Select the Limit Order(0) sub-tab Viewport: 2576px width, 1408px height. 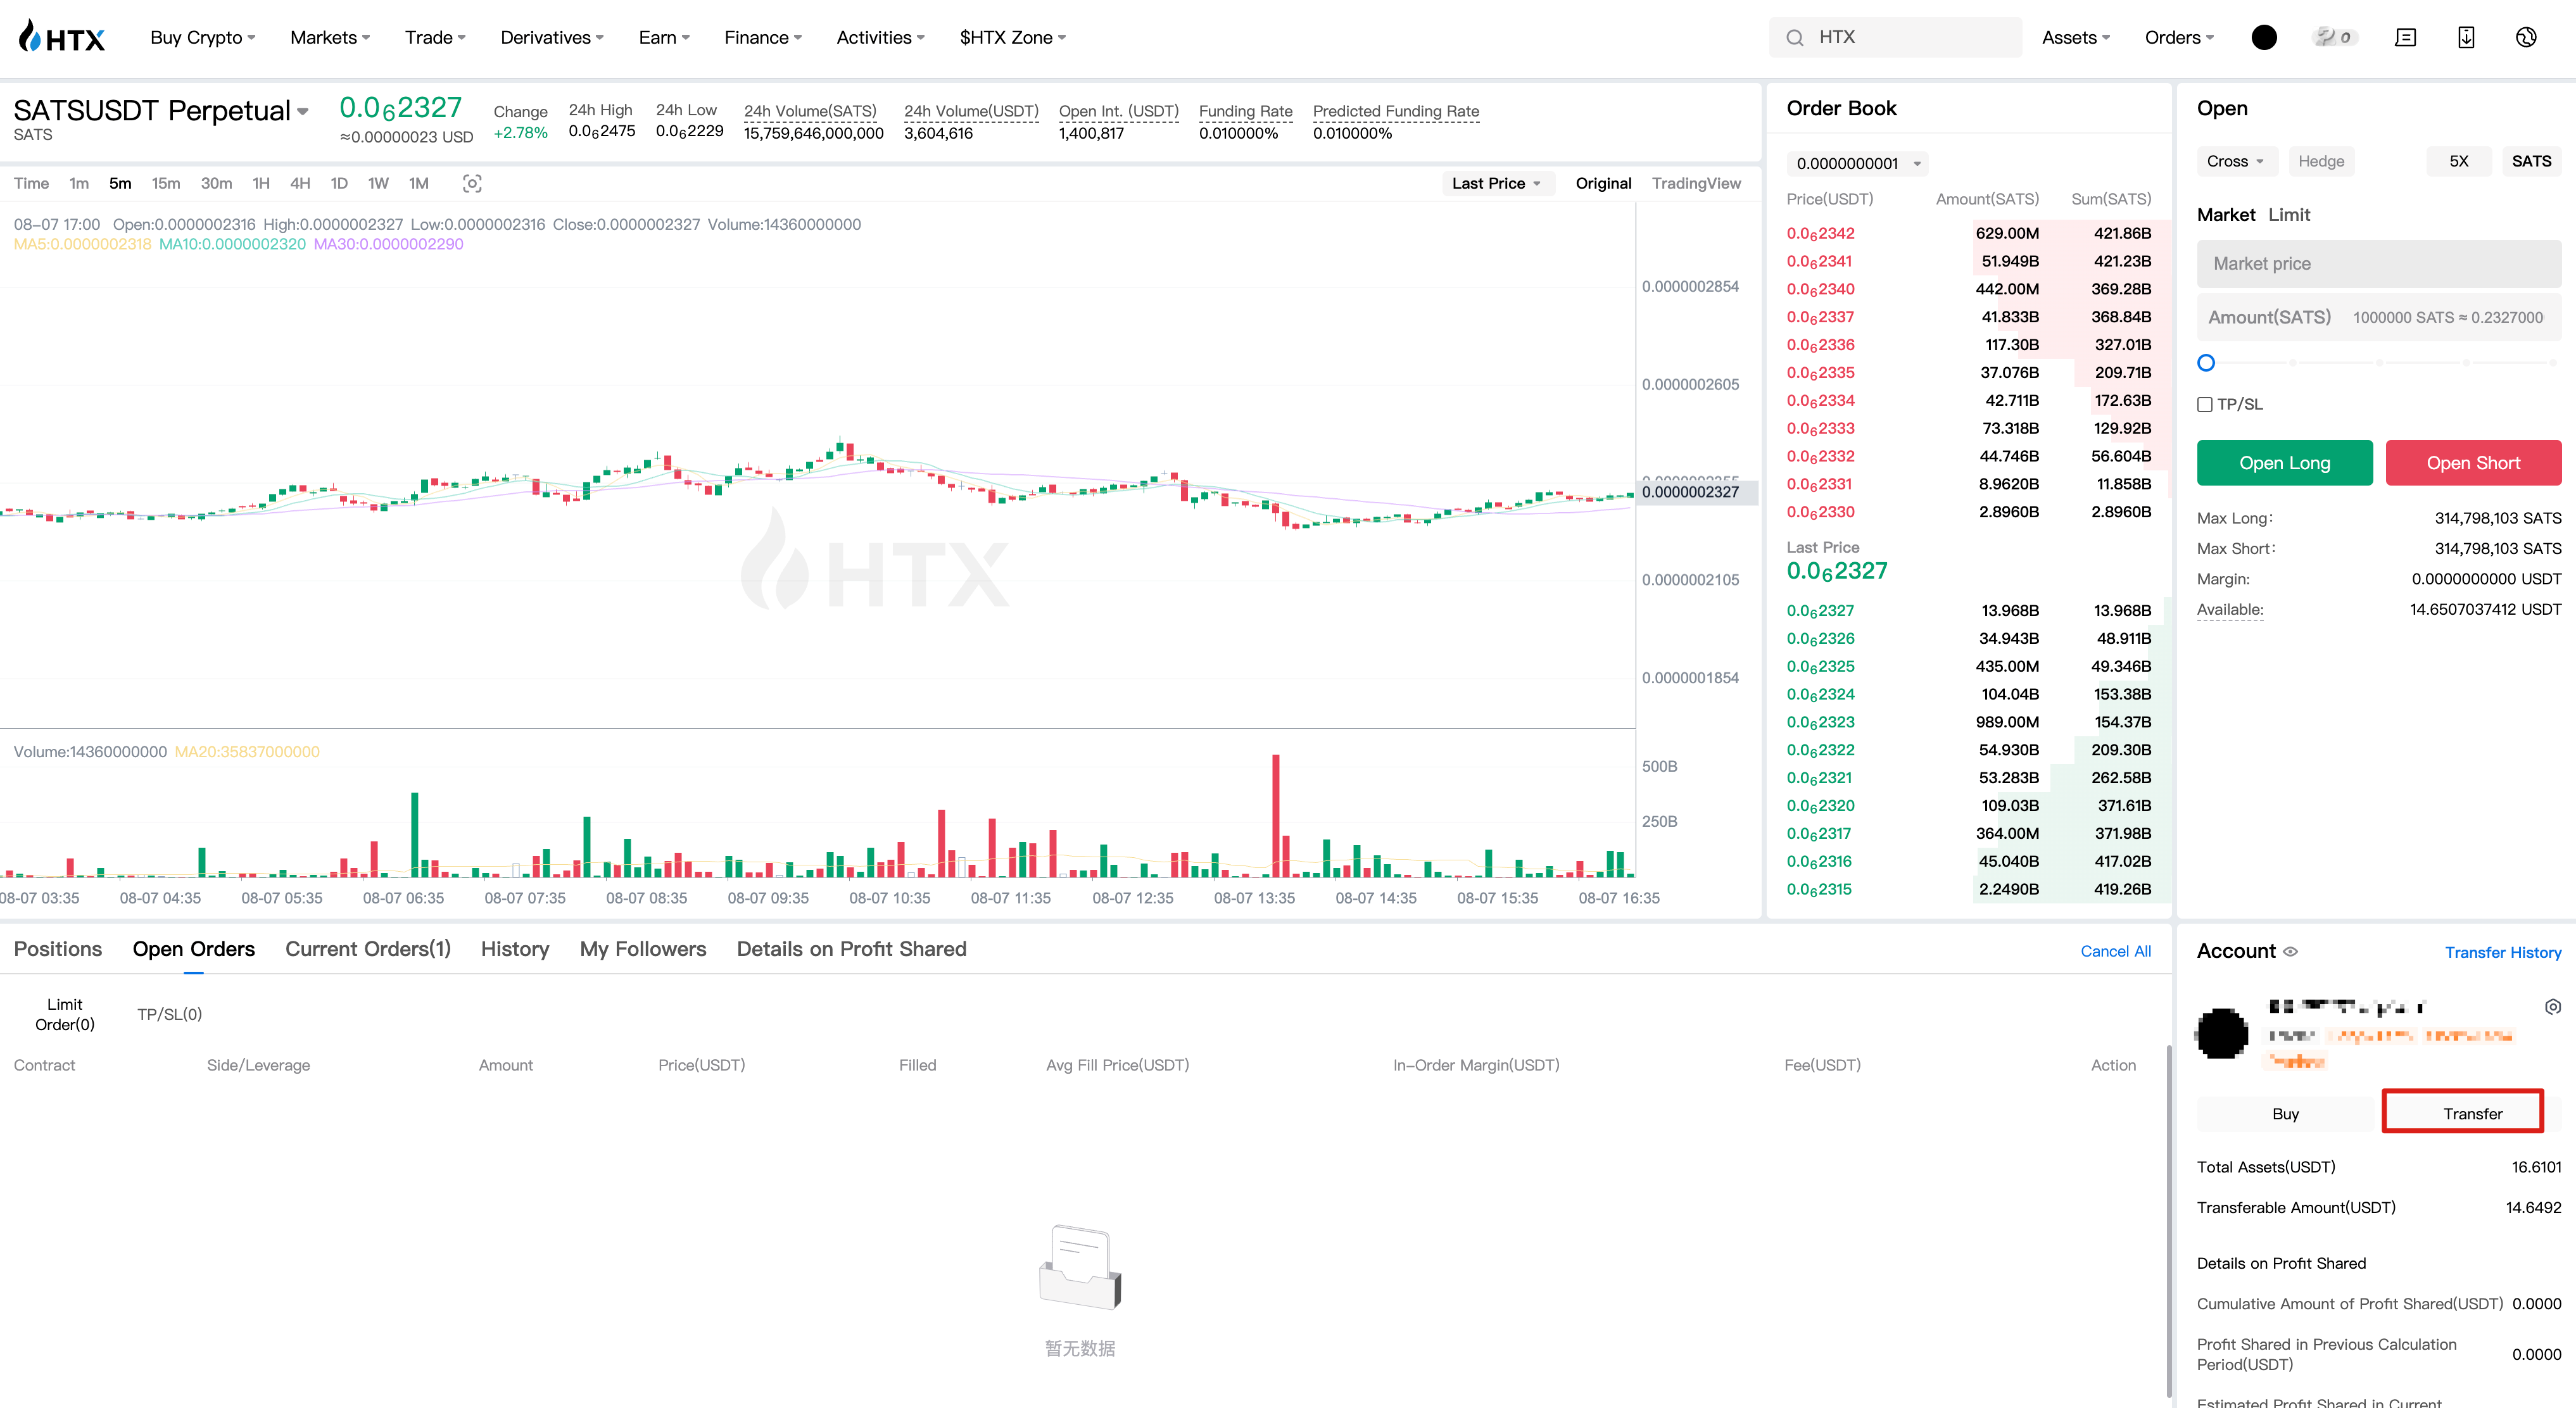(65, 1014)
